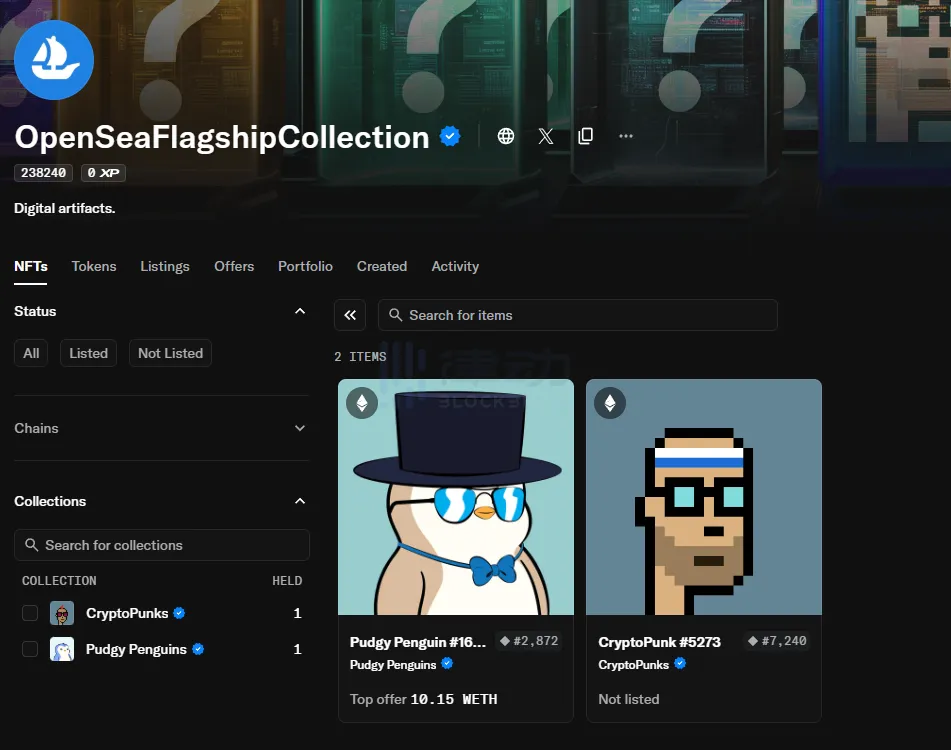Click the OpenSeaFlagshipCollection profile name

(222, 137)
